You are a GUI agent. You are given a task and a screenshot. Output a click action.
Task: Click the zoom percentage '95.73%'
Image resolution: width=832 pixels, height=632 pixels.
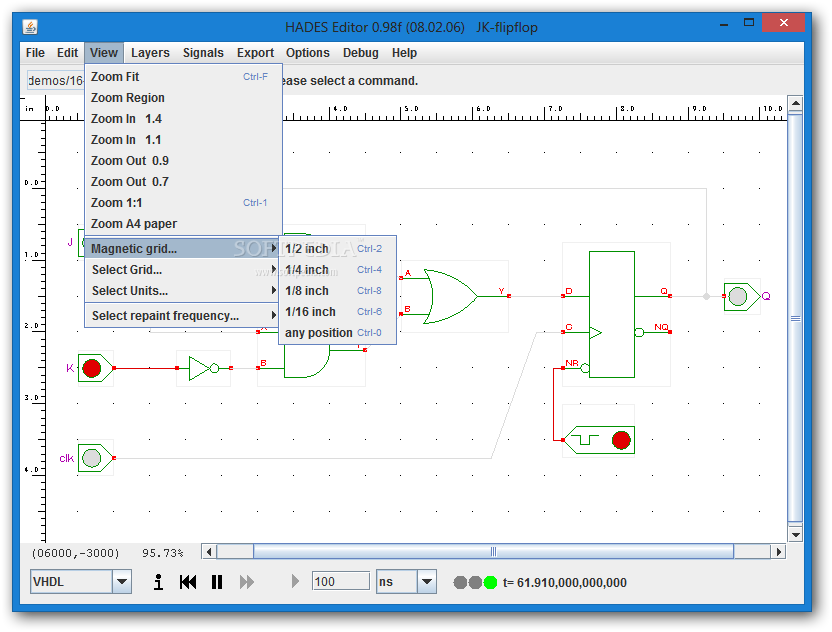click(x=162, y=553)
